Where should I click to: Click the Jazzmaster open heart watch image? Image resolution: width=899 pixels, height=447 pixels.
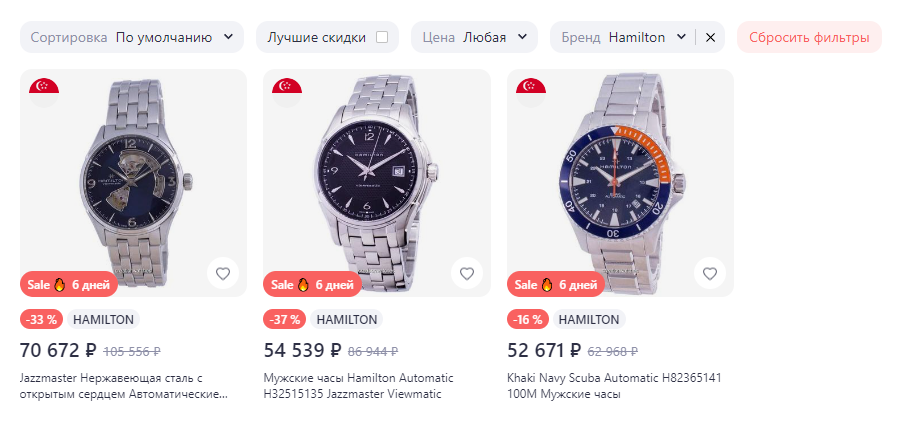[x=133, y=180]
